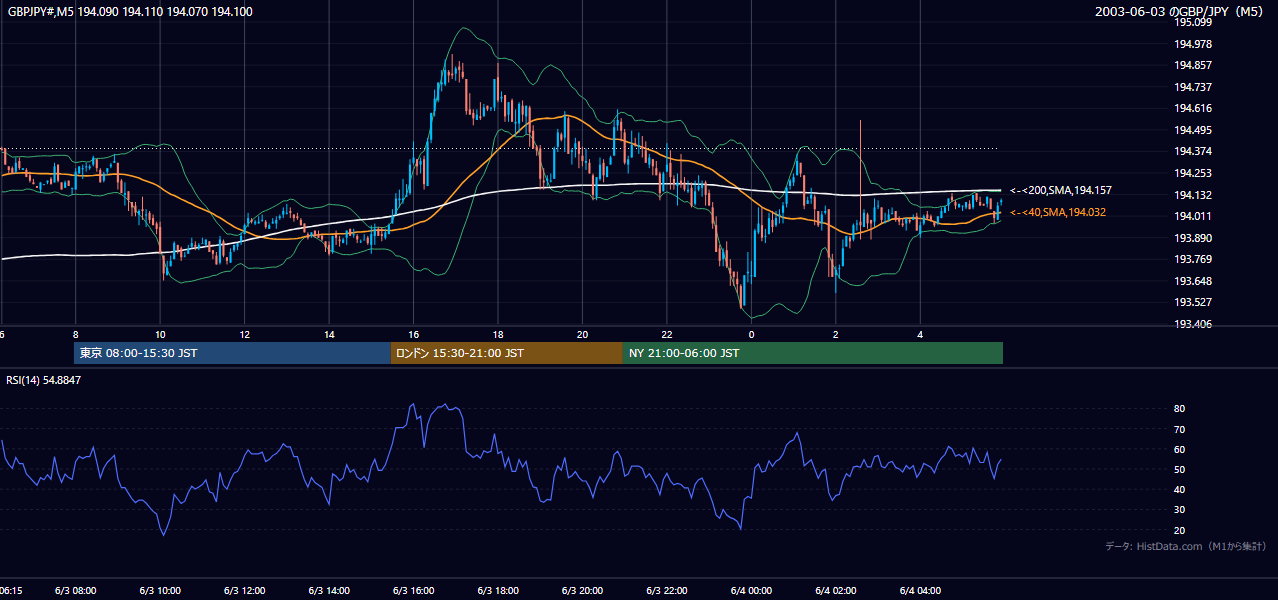The height and width of the screenshot is (600, 1278).
Task: Click the '6/4 02:00' bottom time label
Action: point(835,591)
